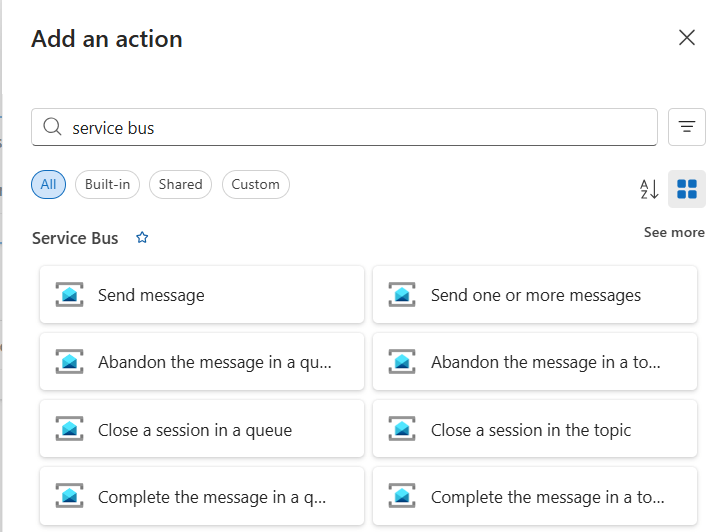The image size is (714, 532).
Task: Select Complete the message in a queue
Action: (x=212, y=497)
